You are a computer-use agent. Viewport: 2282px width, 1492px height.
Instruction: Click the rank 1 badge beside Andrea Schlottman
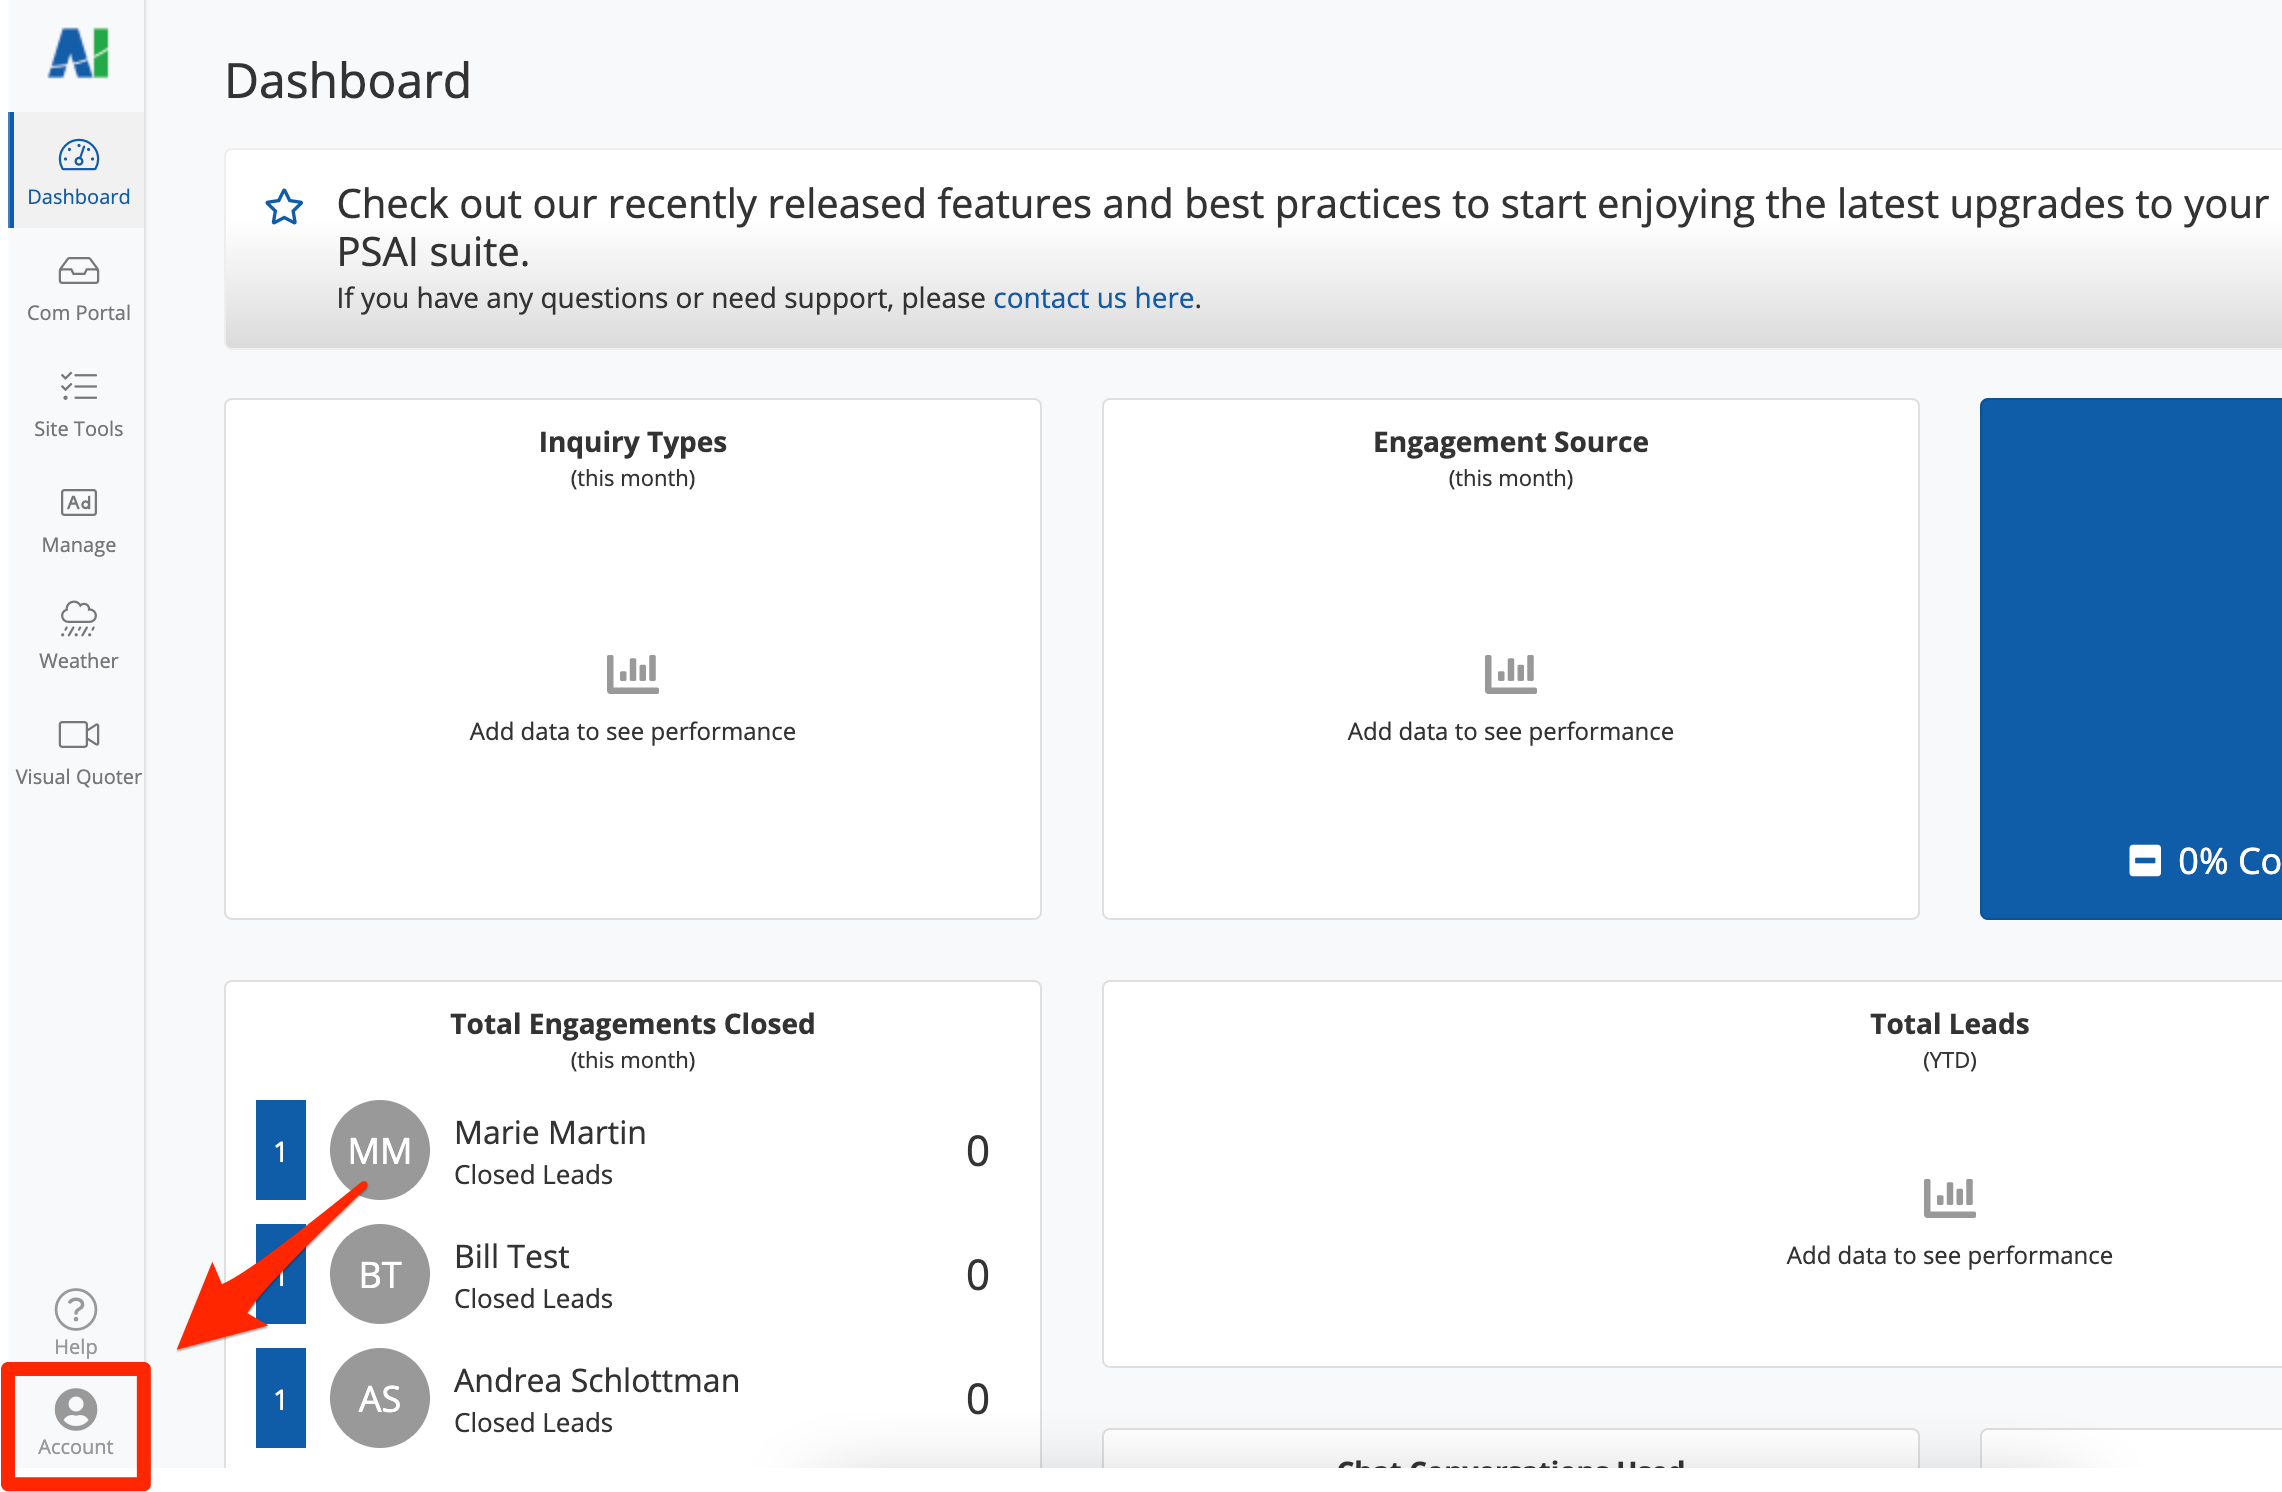pyautogui.click(x=281, y=1398)
